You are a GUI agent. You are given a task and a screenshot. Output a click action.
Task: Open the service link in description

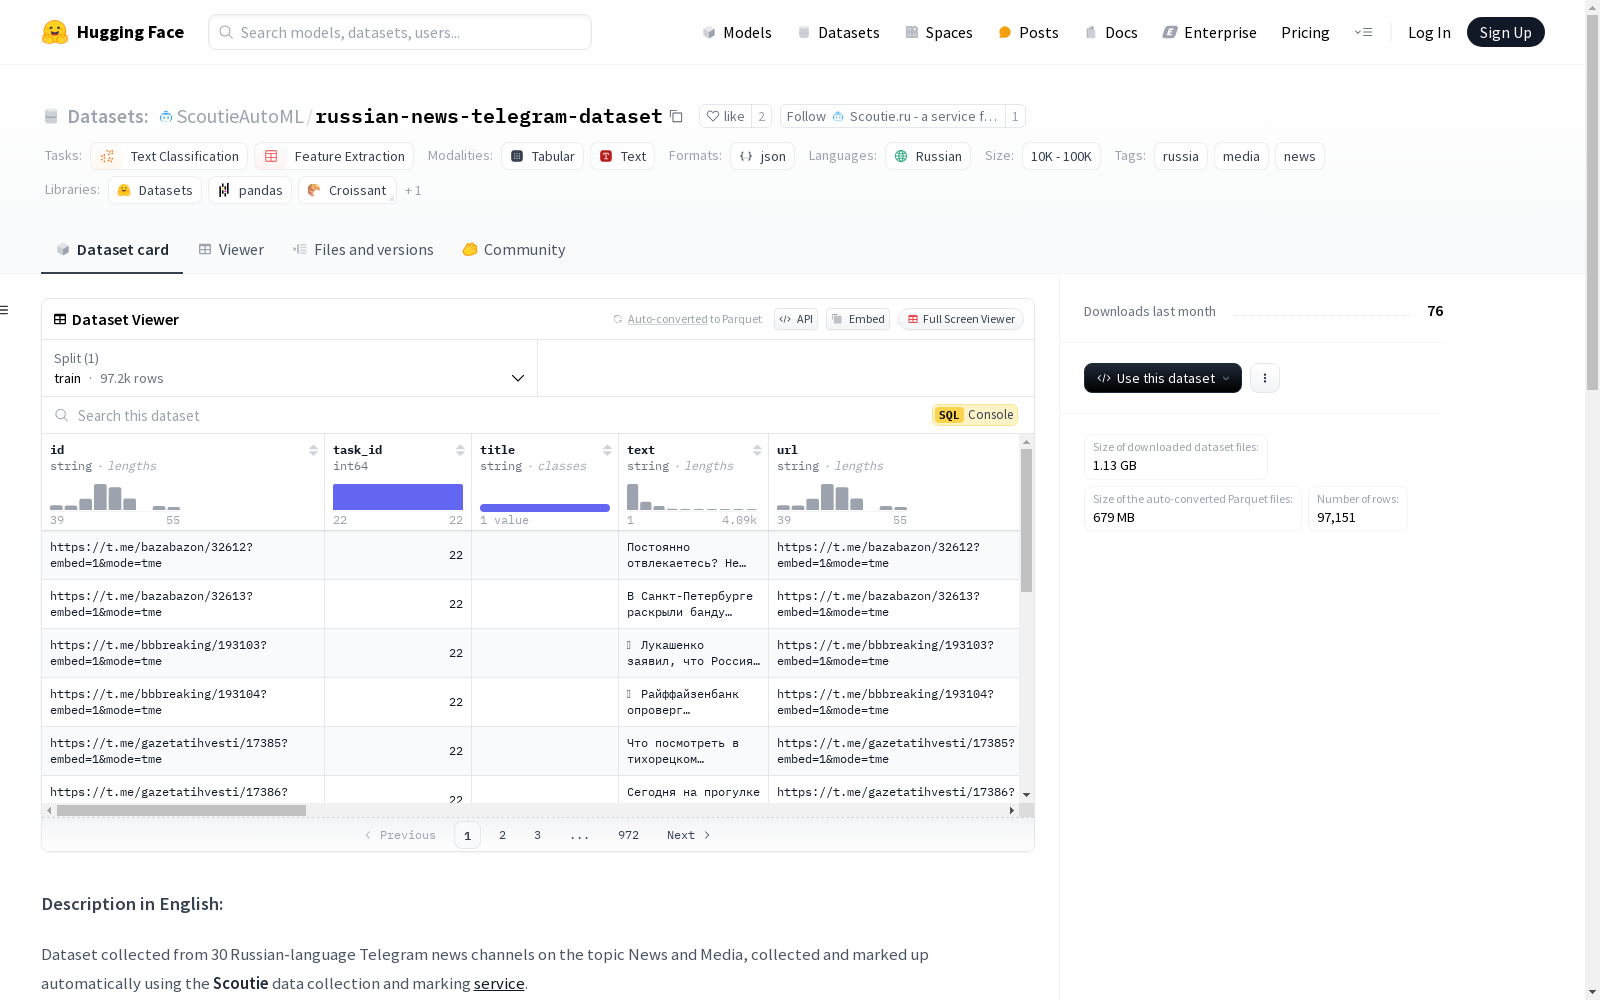point(499,983)
